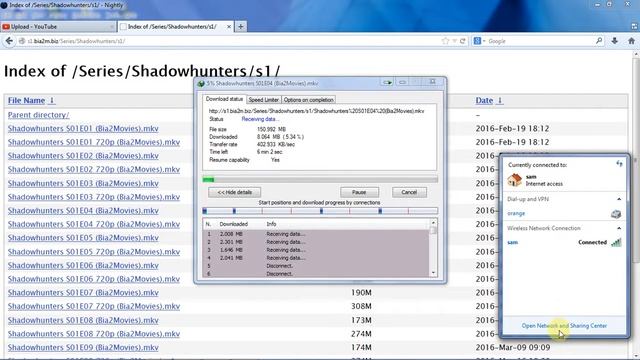Select the sam wireless network entry
640x360 pixels.
pyautogui.click(x=564, y=242)
